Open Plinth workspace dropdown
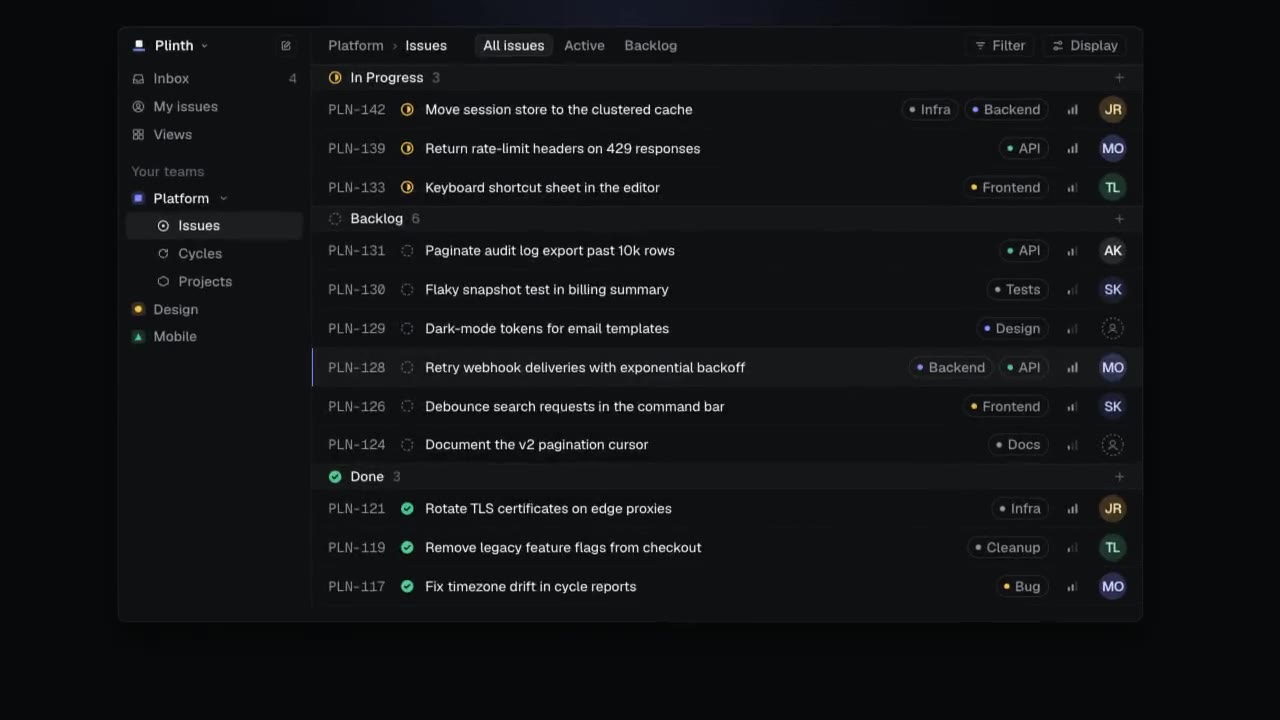1280x720 pixels. coord(170,46)
